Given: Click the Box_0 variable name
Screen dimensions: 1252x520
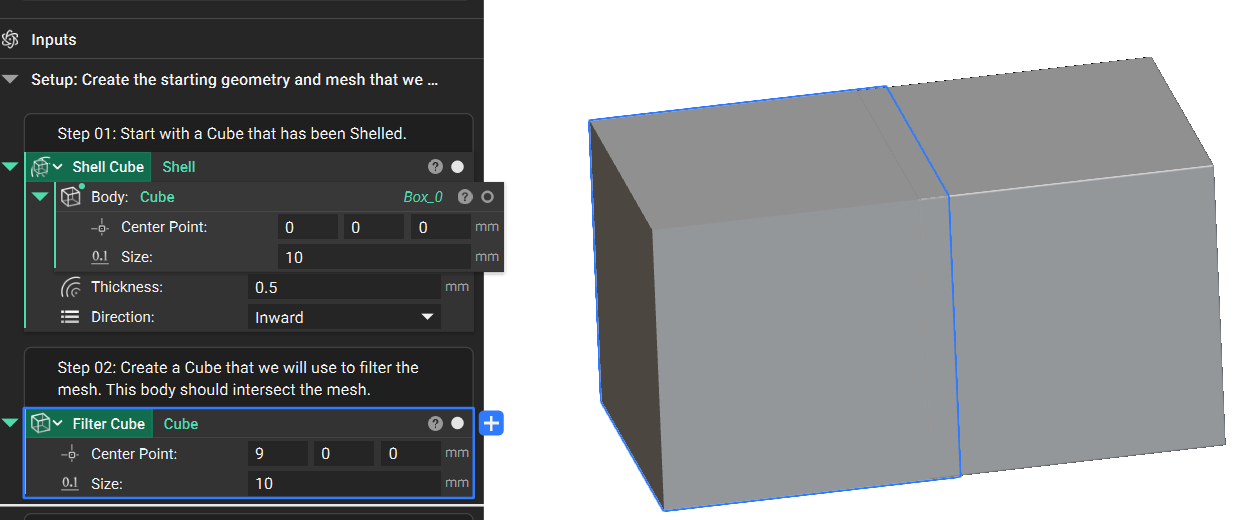Looking at the screenshot, I should click(423, 197).
